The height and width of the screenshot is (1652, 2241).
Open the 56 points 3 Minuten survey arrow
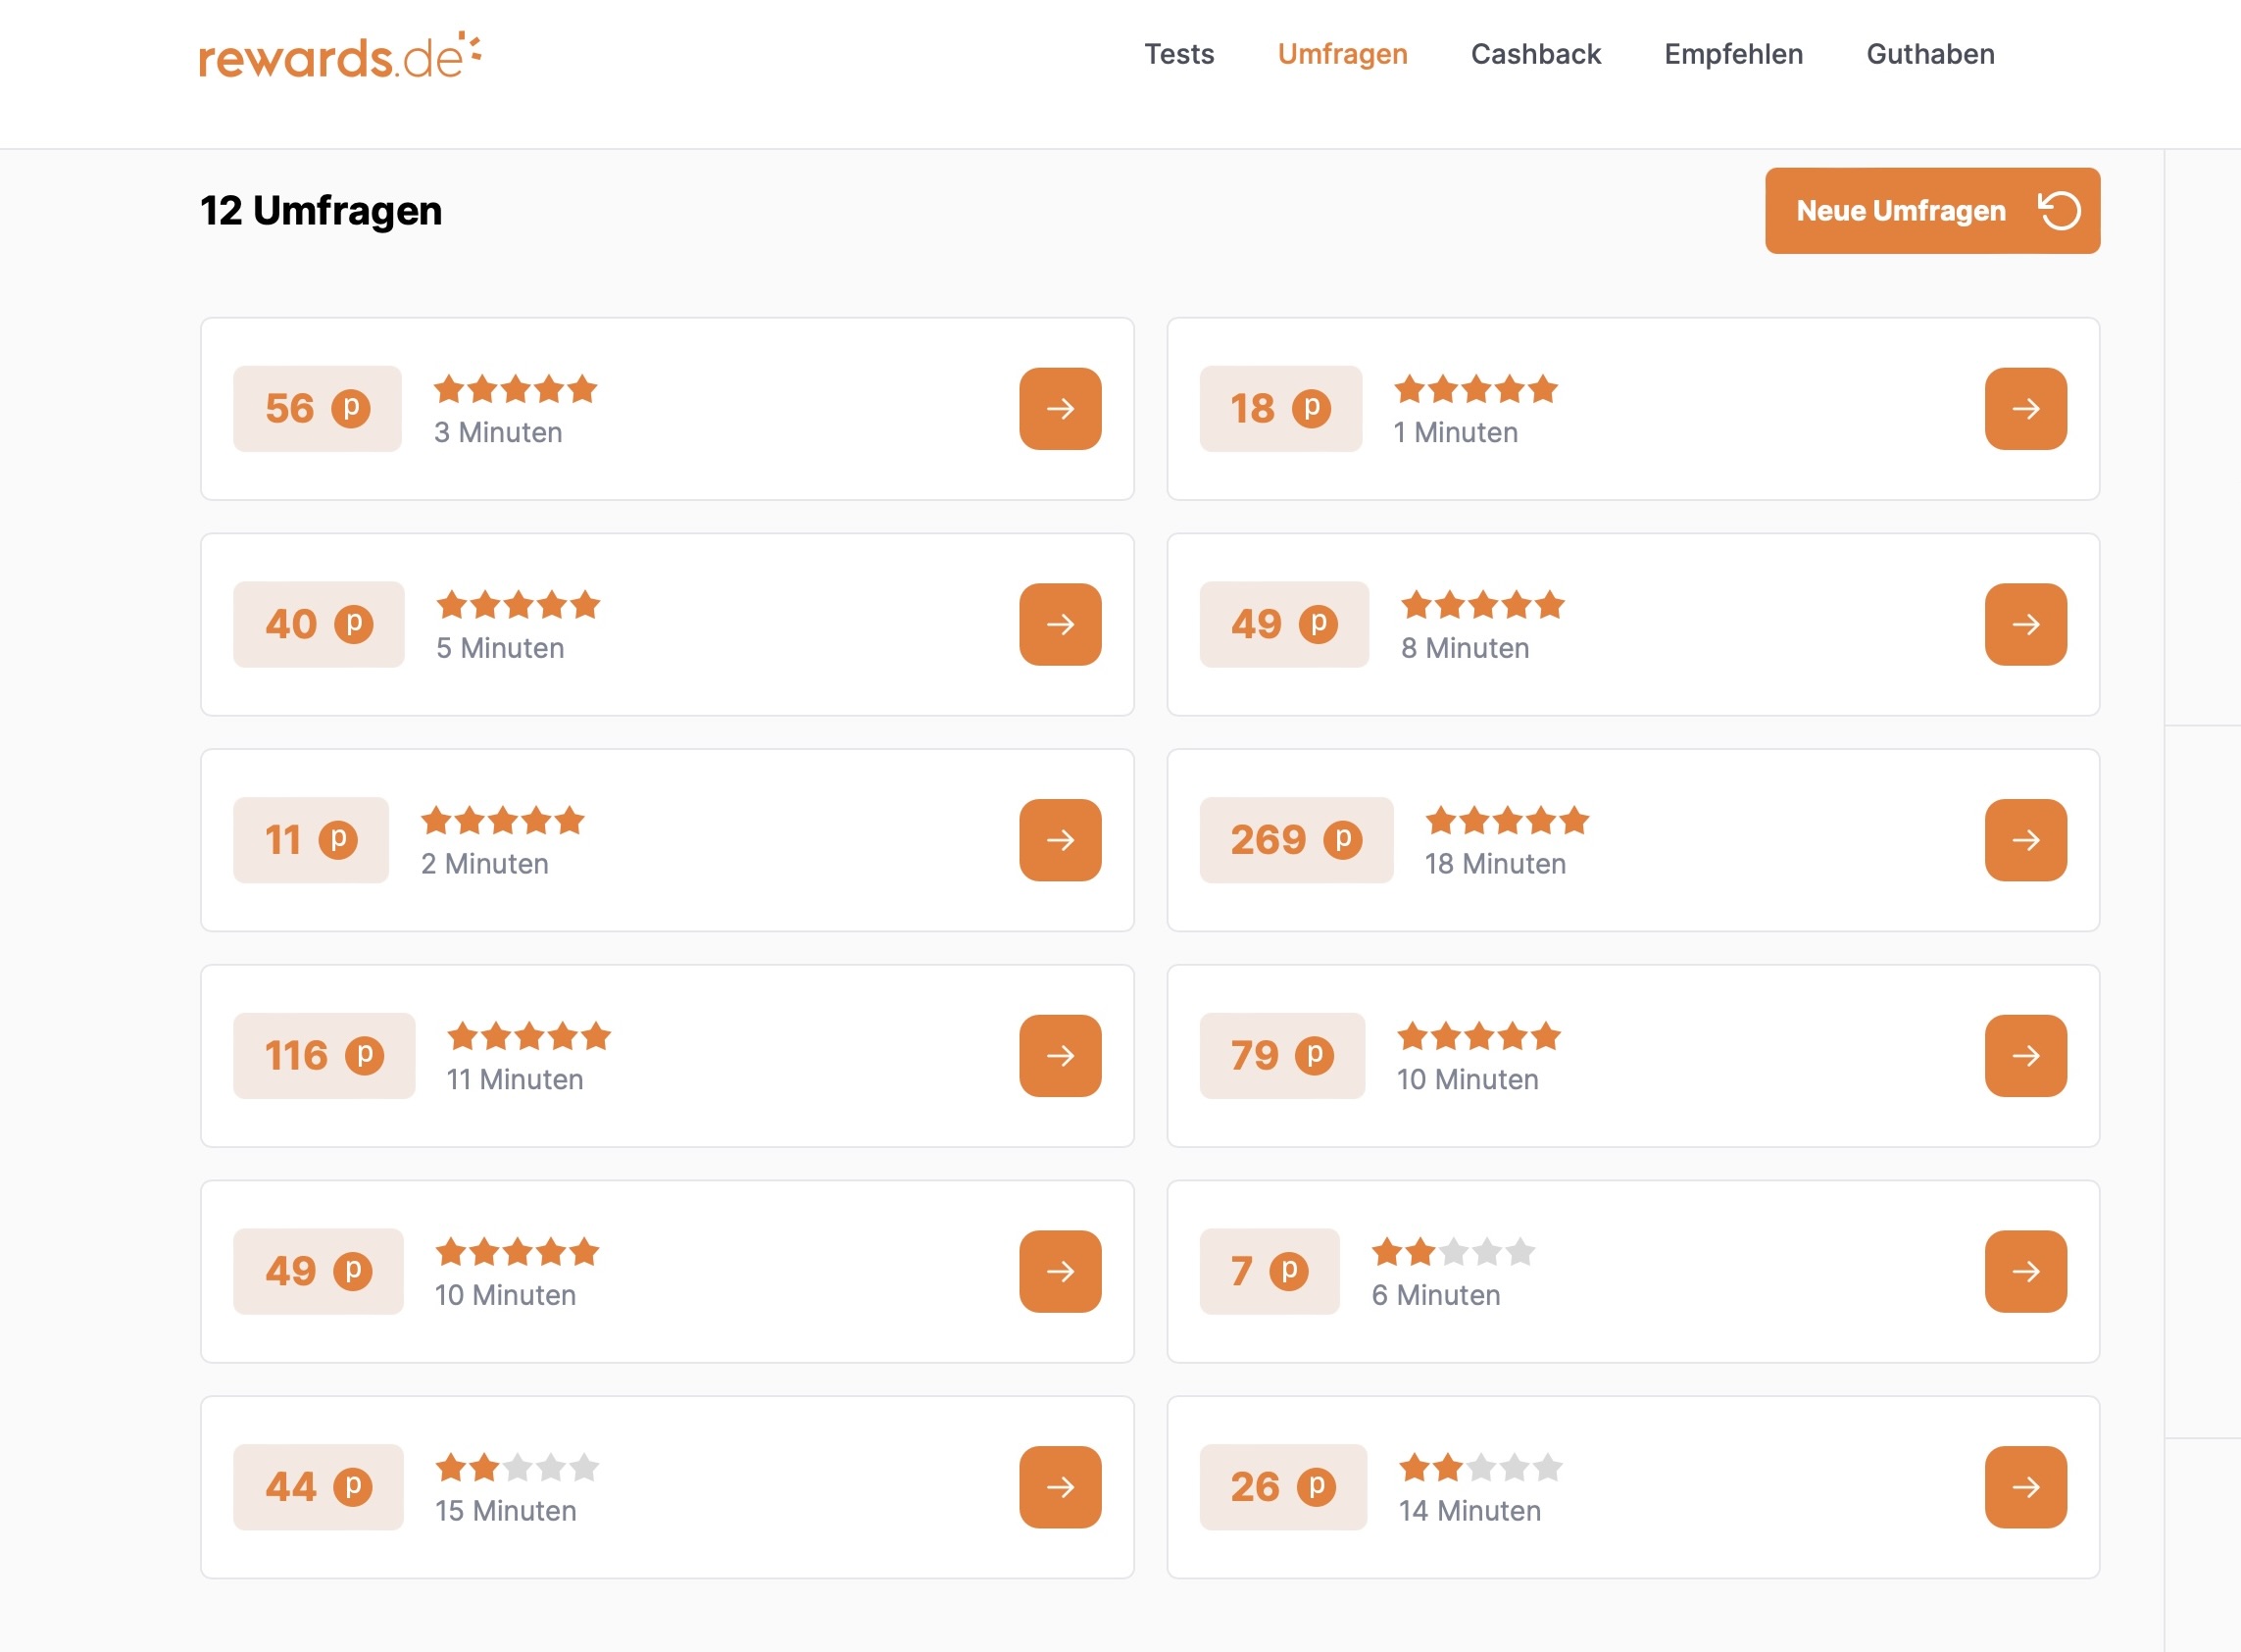point(1060,408)
